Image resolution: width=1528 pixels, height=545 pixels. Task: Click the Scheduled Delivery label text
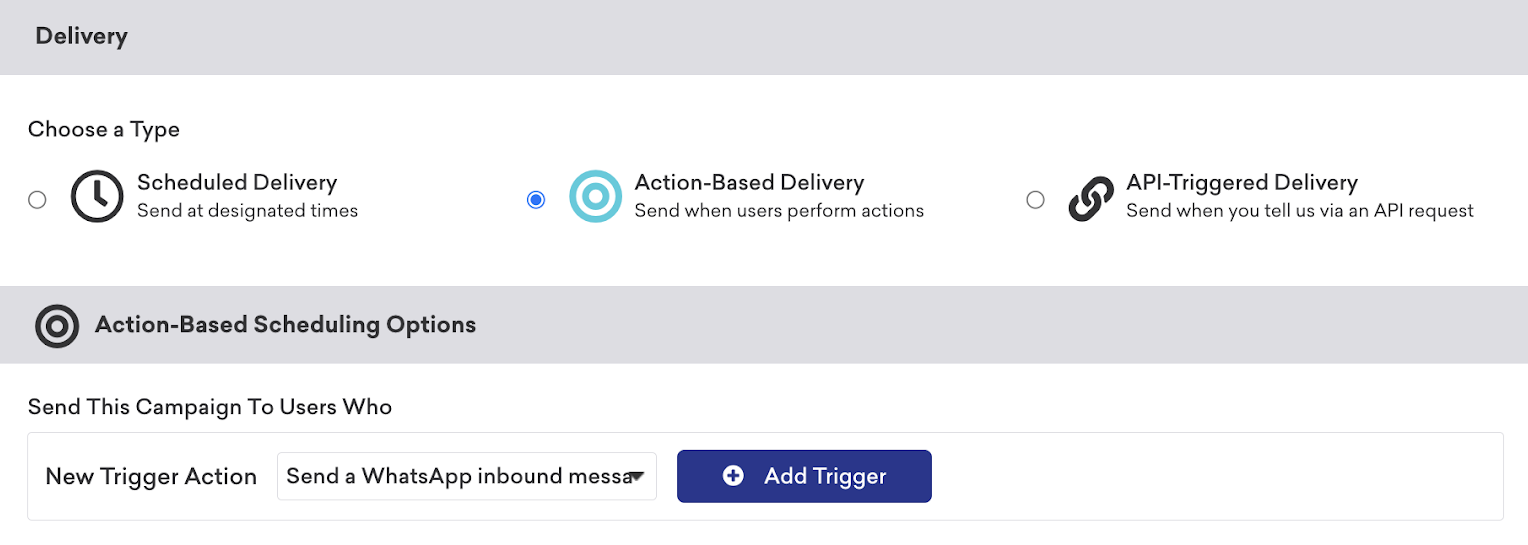pos(237,183)
